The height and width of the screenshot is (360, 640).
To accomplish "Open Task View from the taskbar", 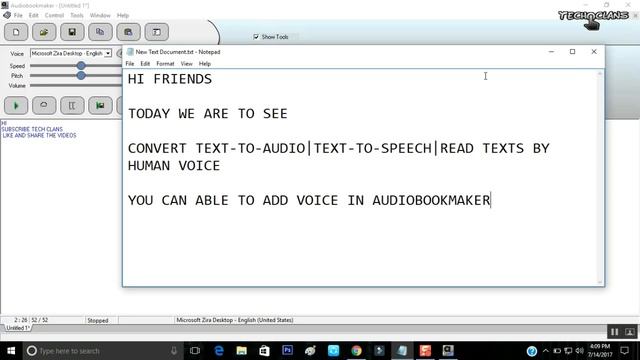I will tap(195, 351).
